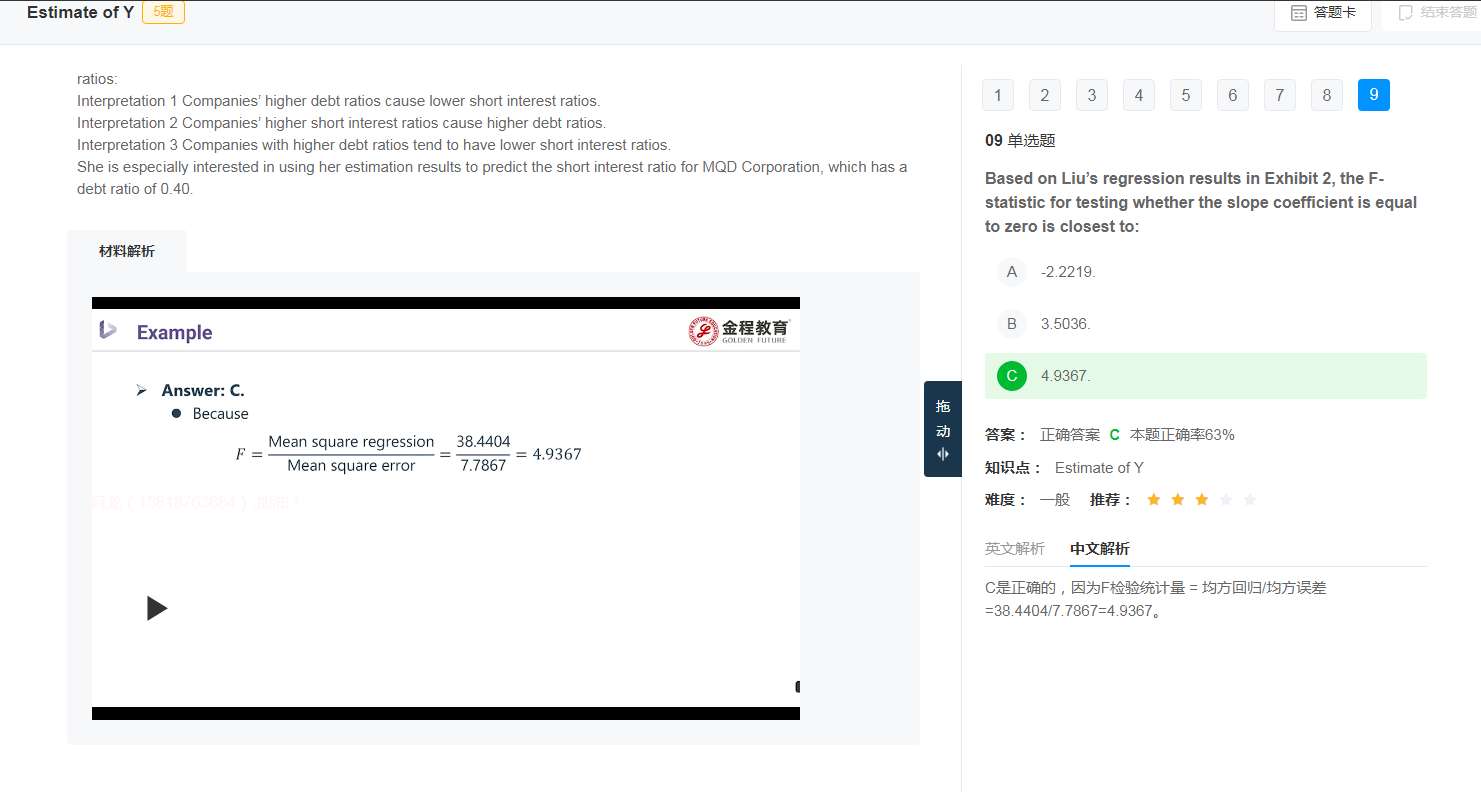Image resolution: width=1481 pixels, height=796 pixels.
Task: Open the 答题卡 answer sheet
Action: (x=1322, y=13)
